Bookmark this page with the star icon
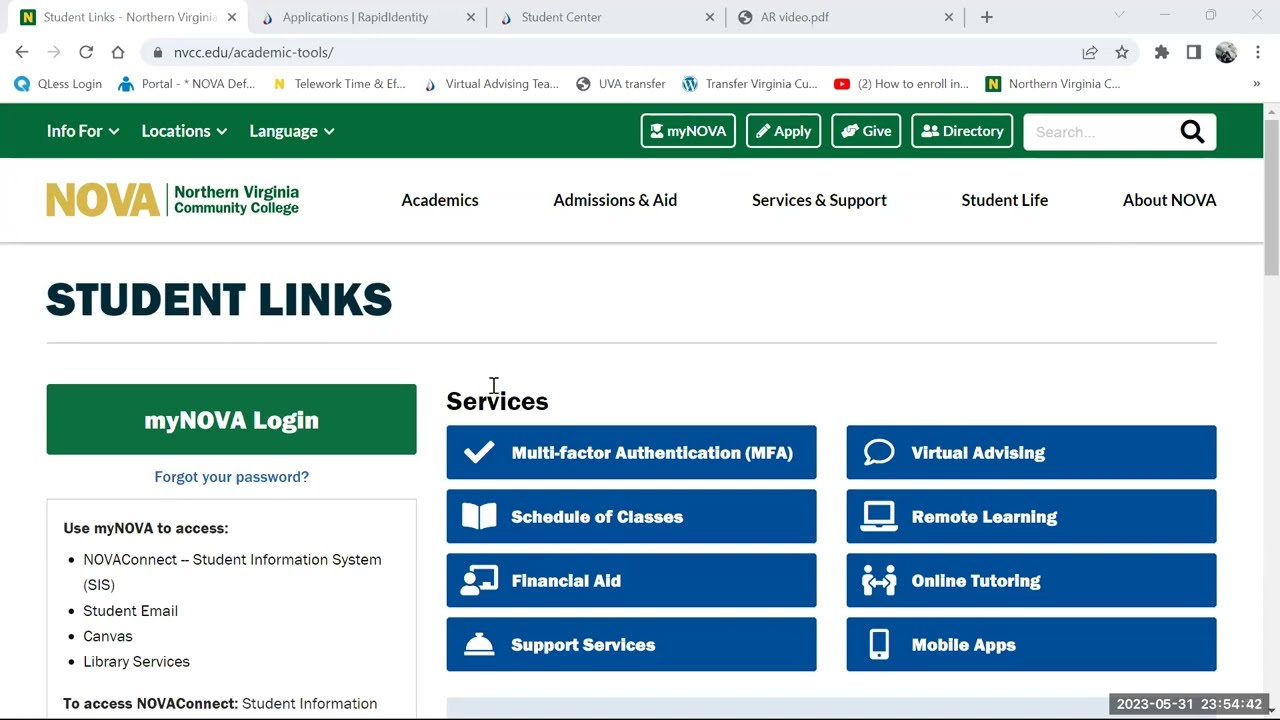Screen dimensions: 1280x720 (1122, 52)
